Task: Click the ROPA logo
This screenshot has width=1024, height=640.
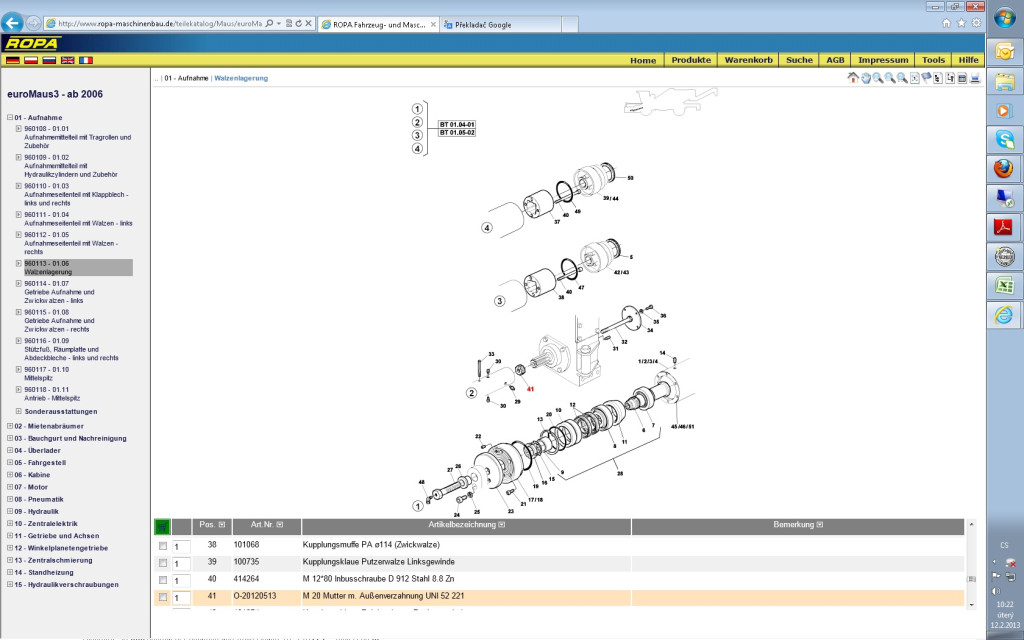Action: (32, 44)
